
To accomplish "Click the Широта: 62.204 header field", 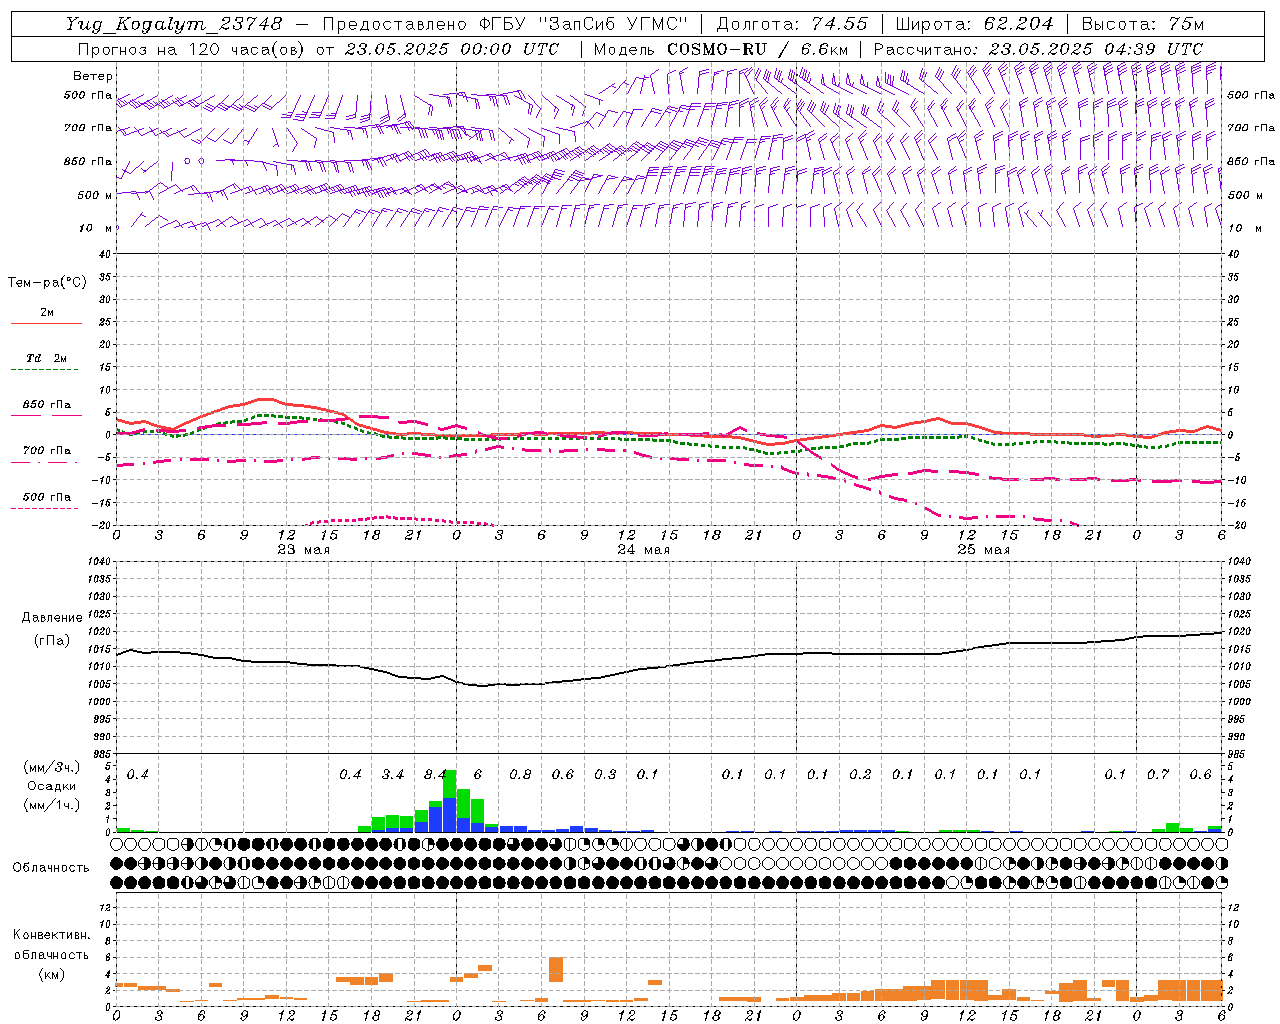I will [974, 24].
